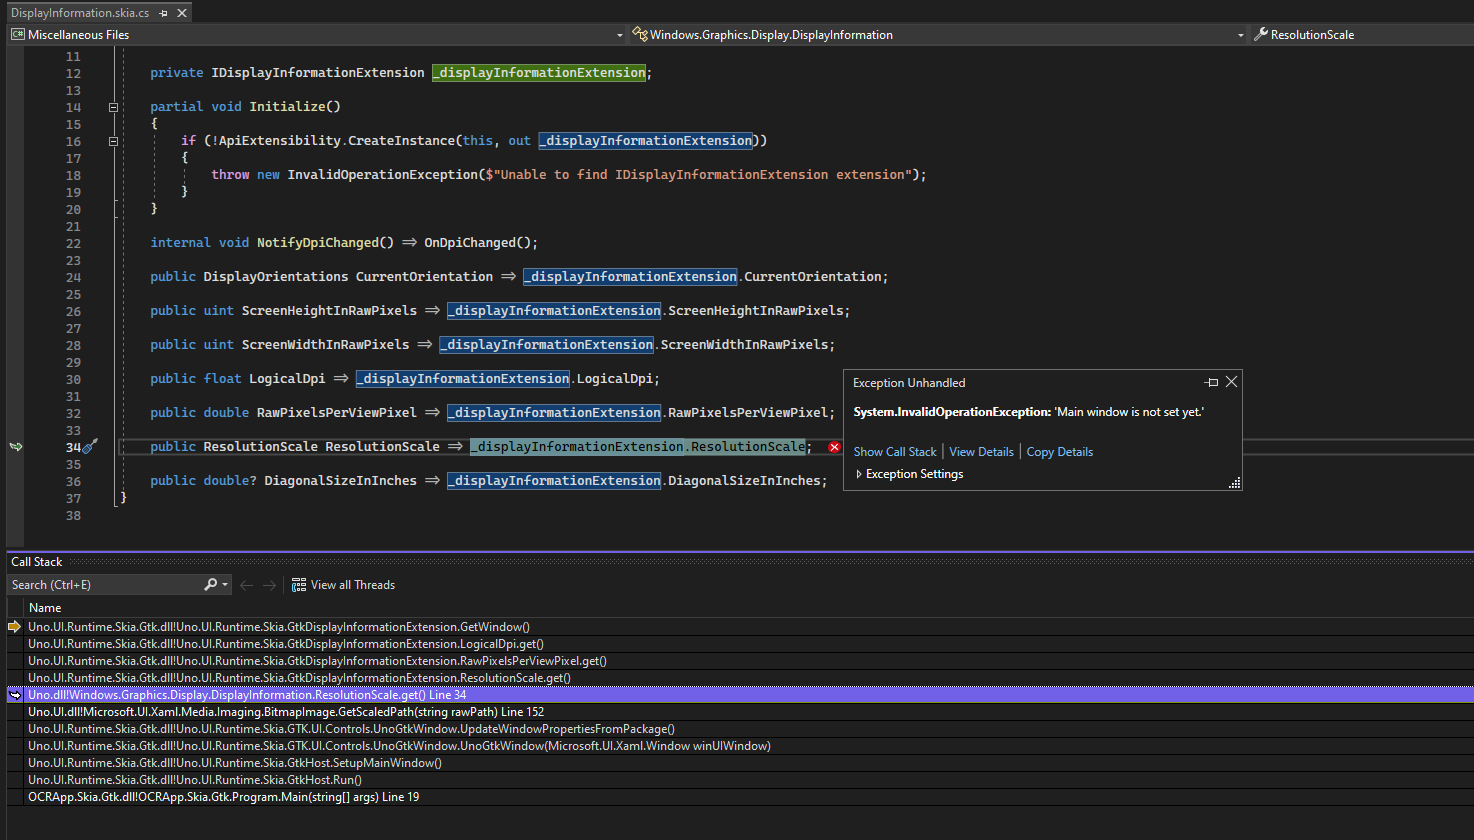Click the red error icon next to line 34

click(x=836, y=447)
